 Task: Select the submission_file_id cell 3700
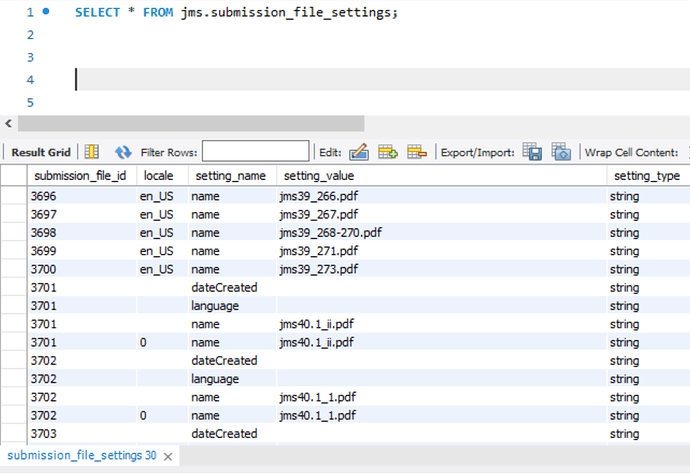click(82, 269)
